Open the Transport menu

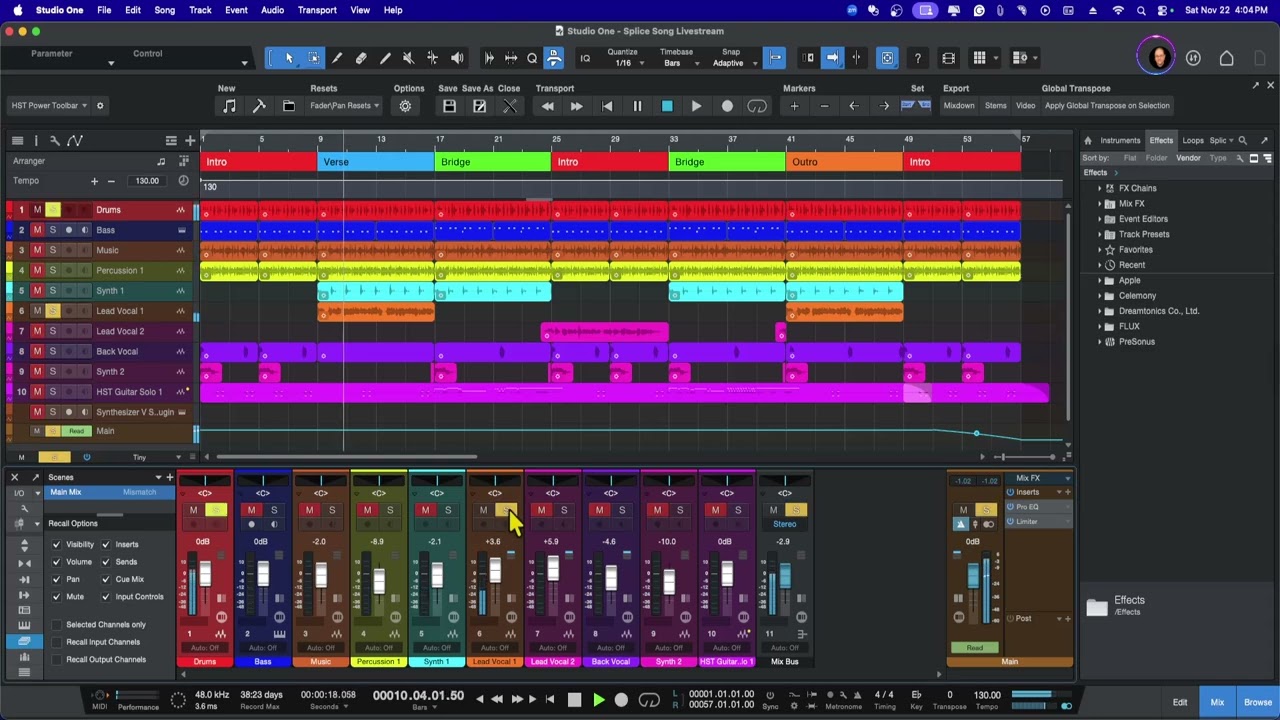[x=317, y=10]
